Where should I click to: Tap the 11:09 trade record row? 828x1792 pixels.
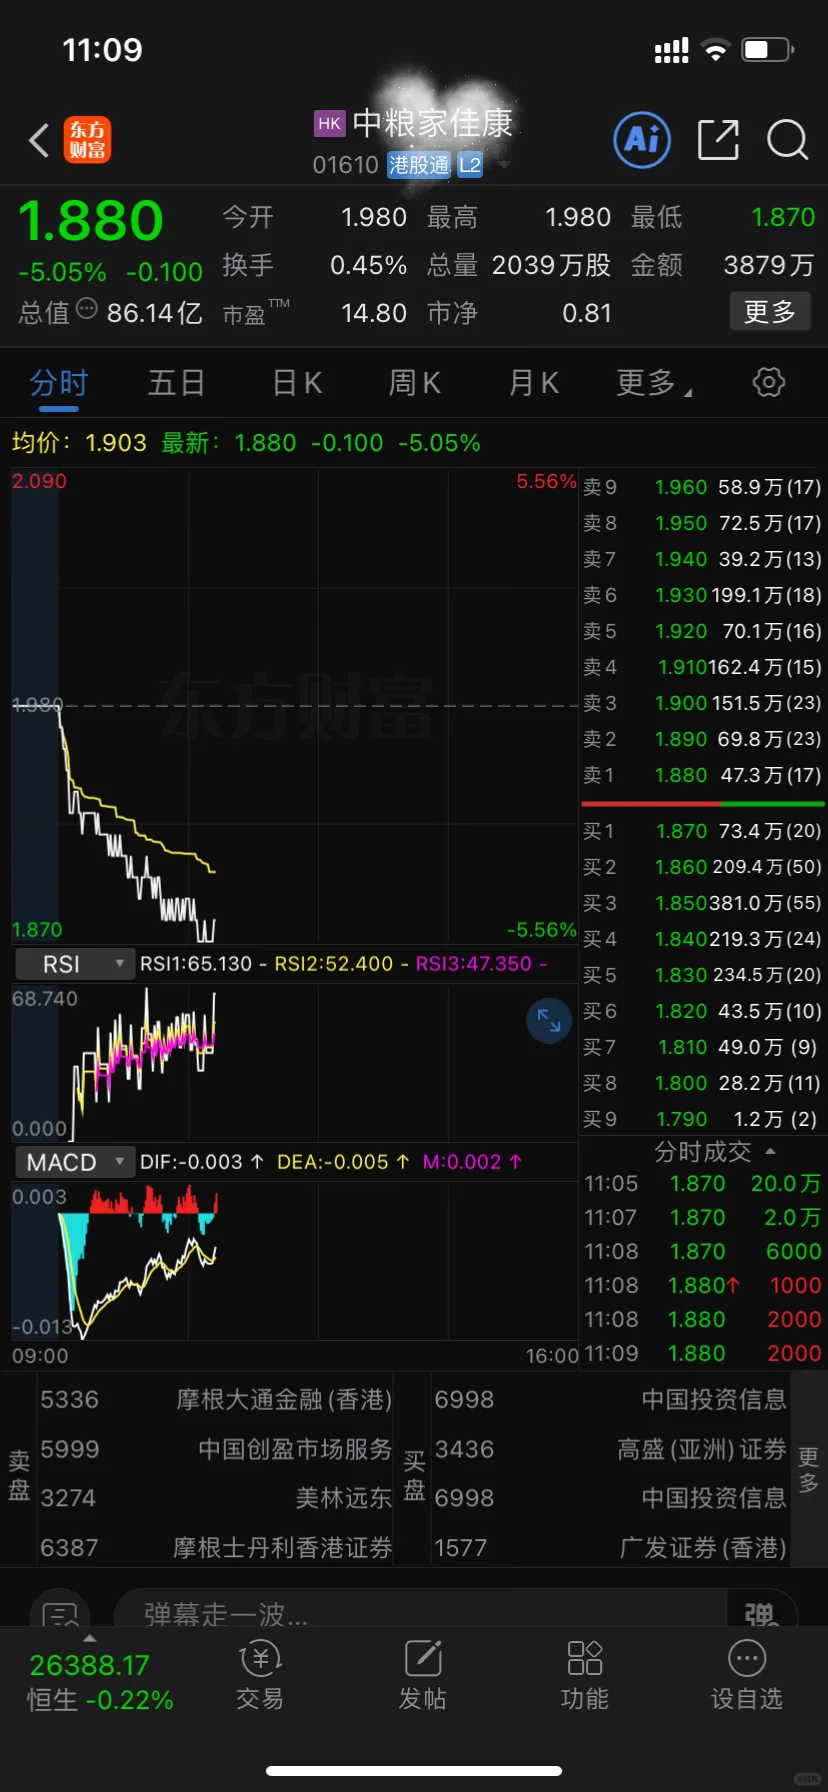pos(703,1354)
